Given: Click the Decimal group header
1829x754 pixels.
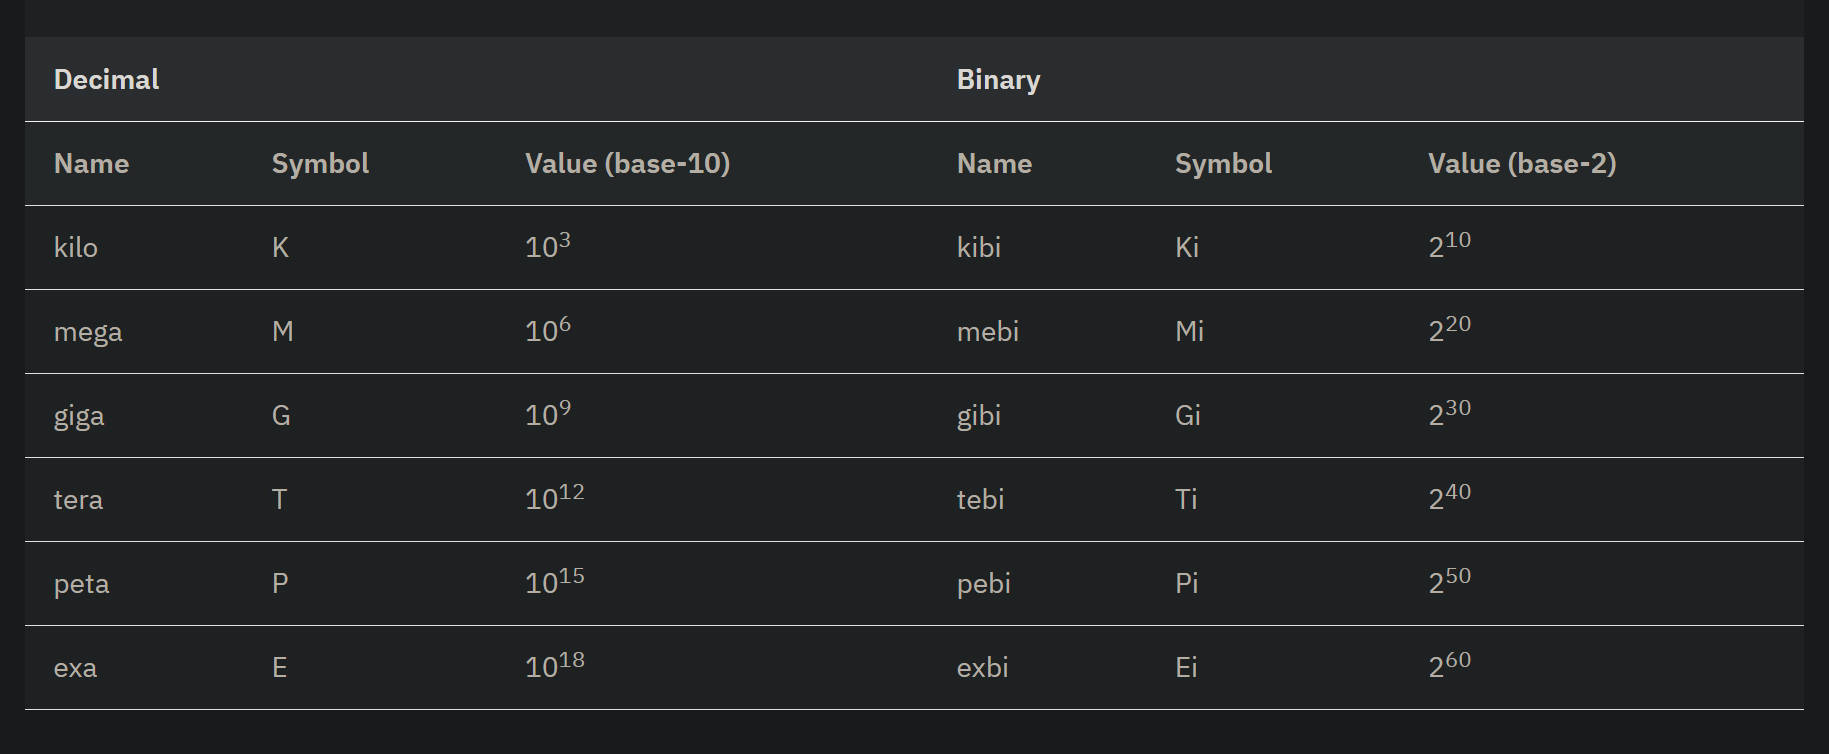Looking at the screenshot, I should 106,80.
